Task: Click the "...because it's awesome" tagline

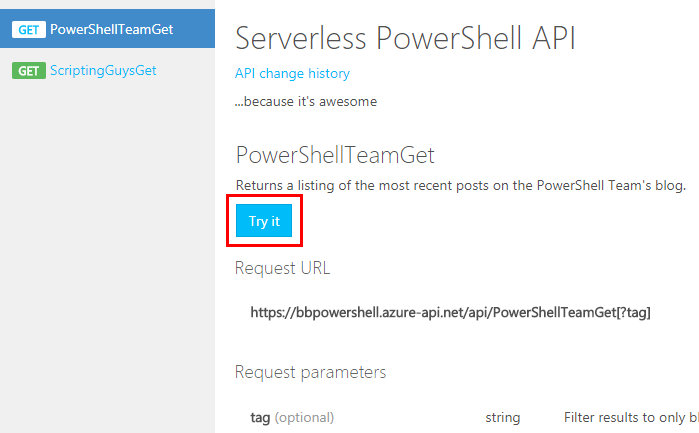Action: coord(306,101)
